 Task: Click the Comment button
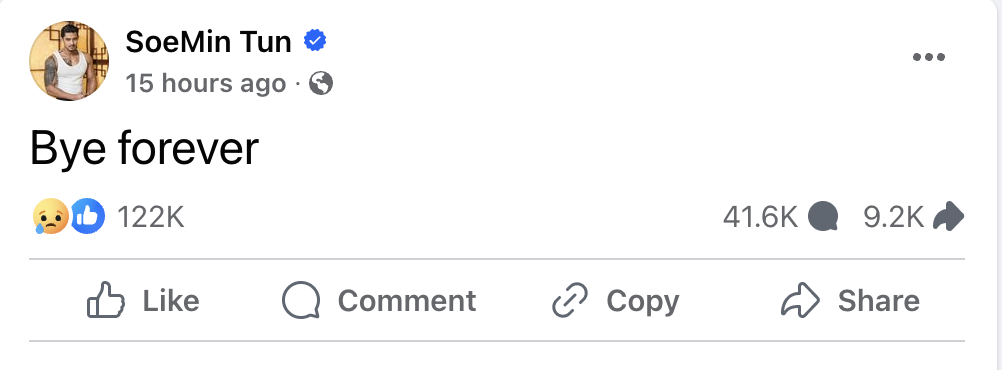379,300
